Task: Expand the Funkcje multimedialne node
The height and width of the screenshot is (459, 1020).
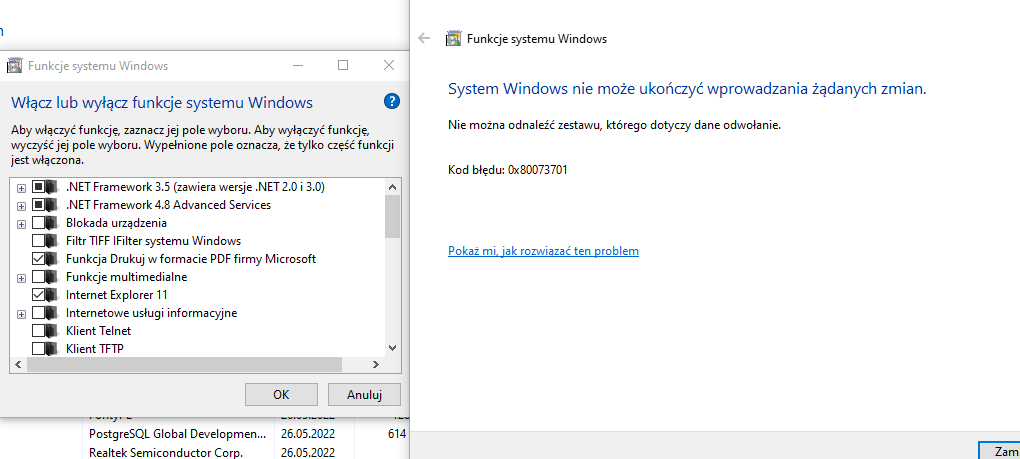Action: 21,278
